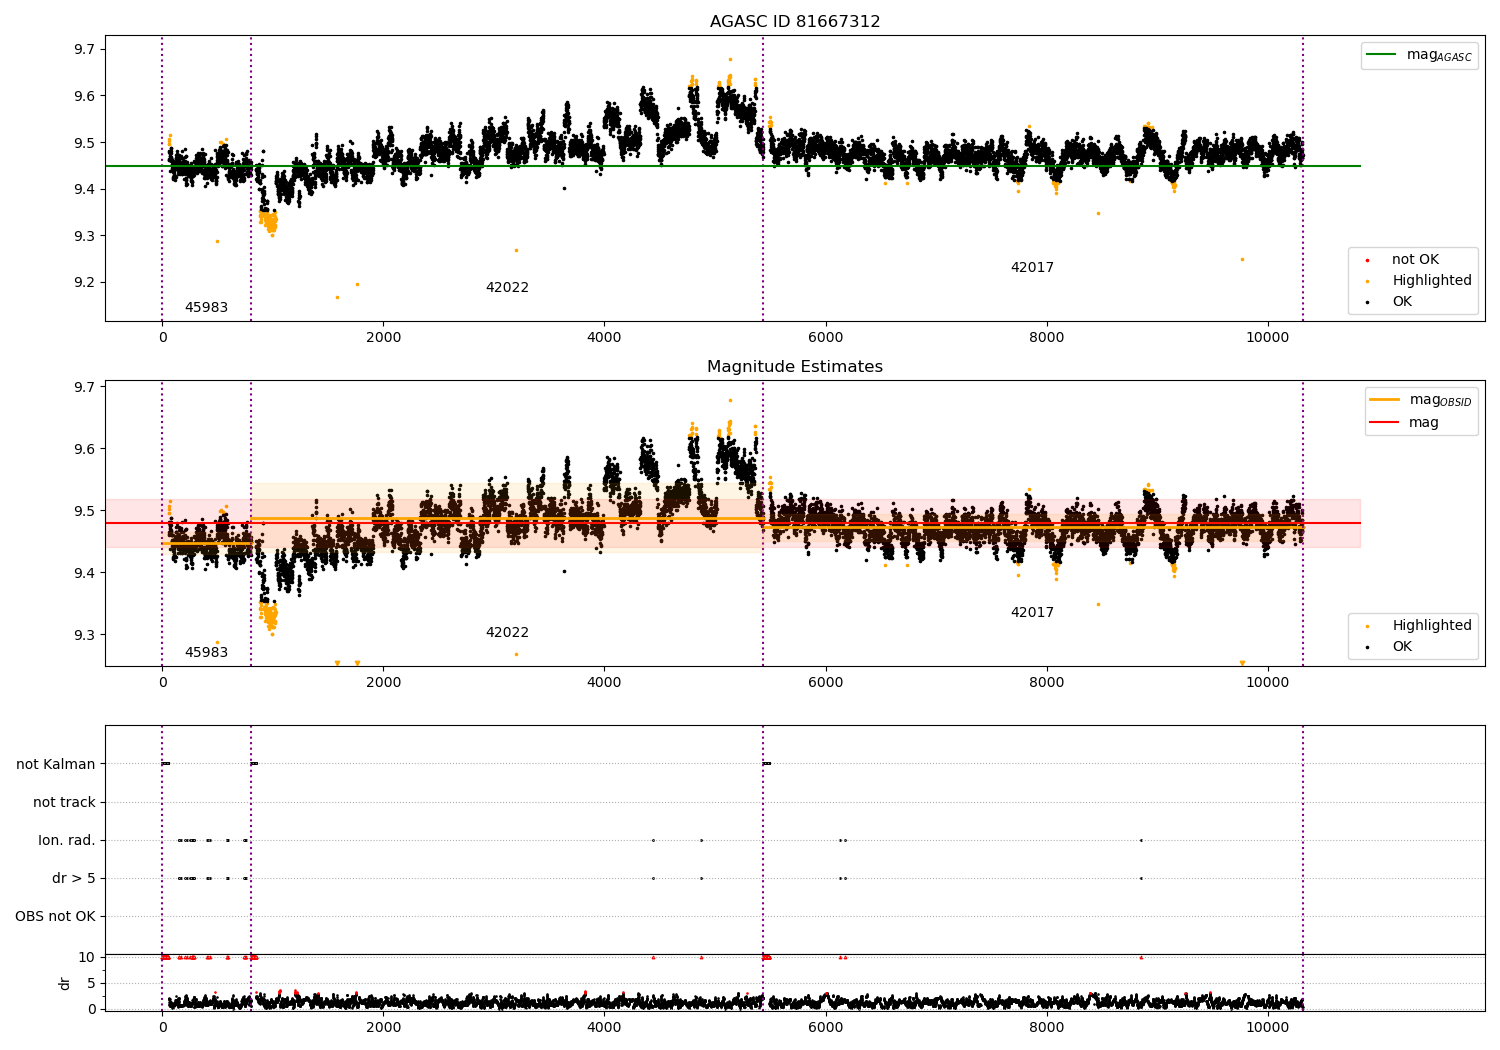Click the "not Kalman" row label
This screenshot has height=1050, width=1500.
tap(56, 765)
